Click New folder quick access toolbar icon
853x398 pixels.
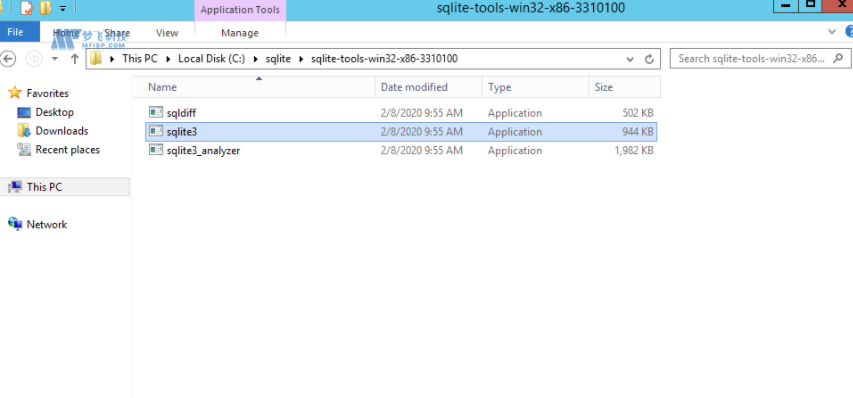click(x=46, y=8)
